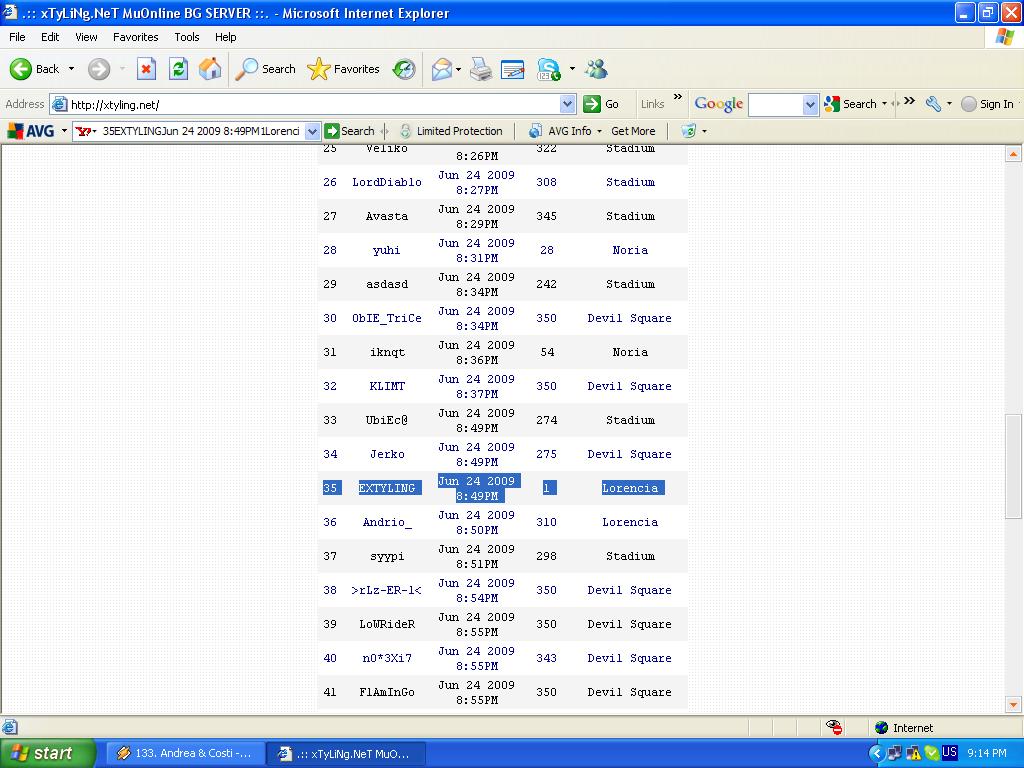Open the Google search box dropdown
This screenshot has width=1024, height=768.
pos(810,104)
